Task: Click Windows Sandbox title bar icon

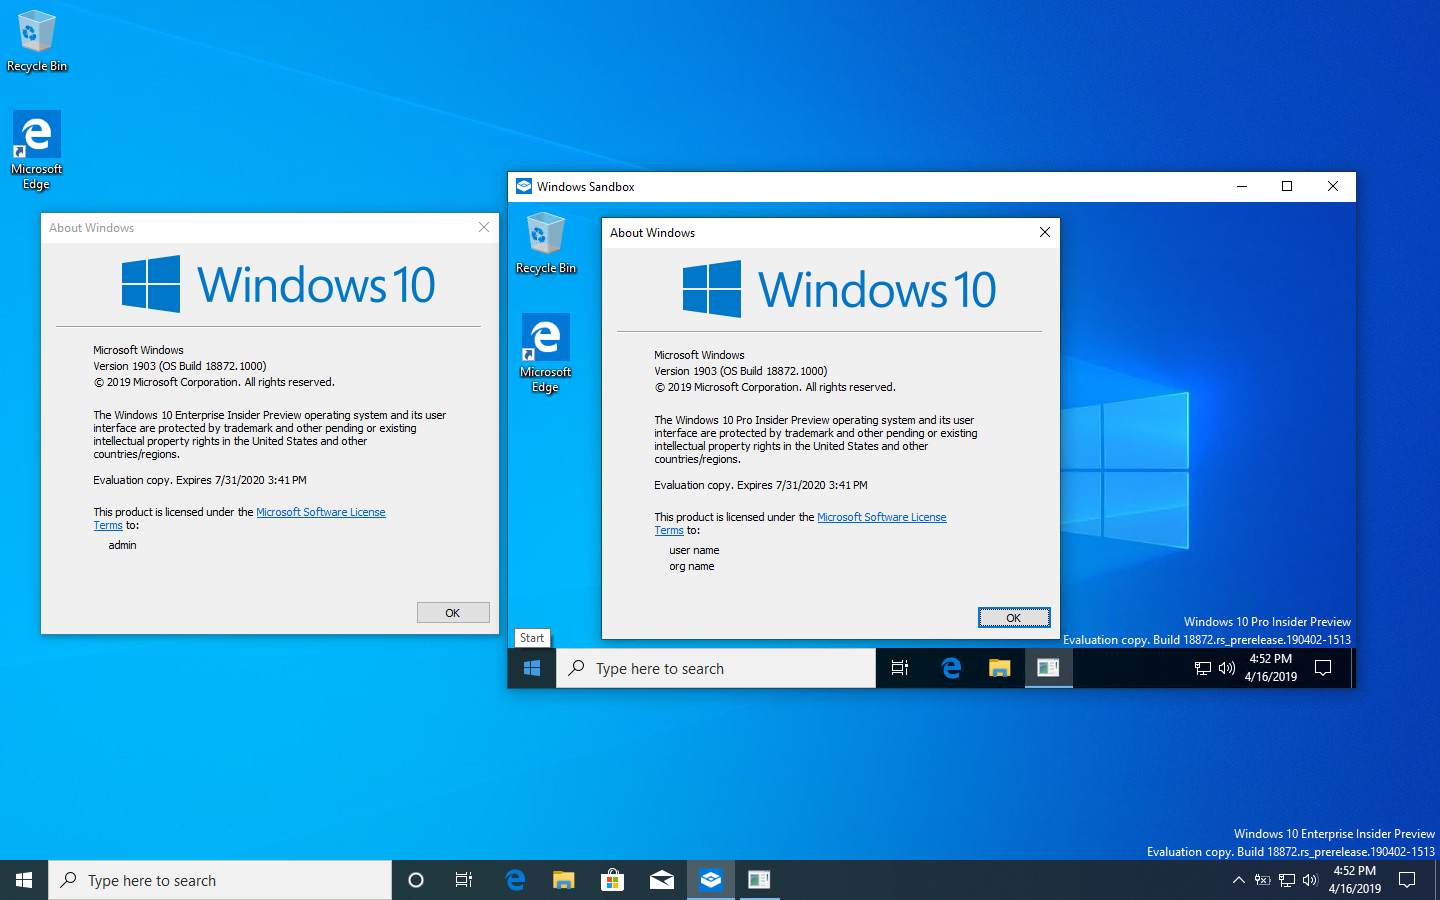Action: tap(524, 186)
